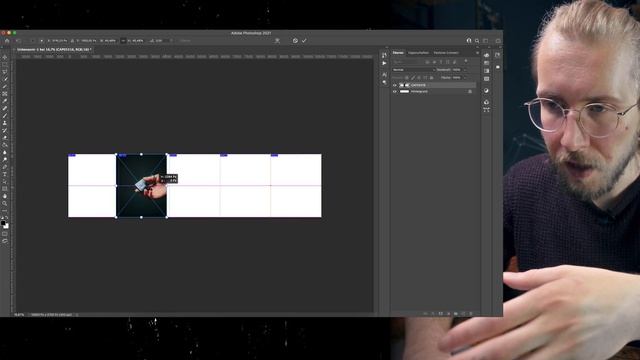Viewport: 640px width, 360px height.
Task: Expand the status bar info arrow
Action: coord(77,315)
